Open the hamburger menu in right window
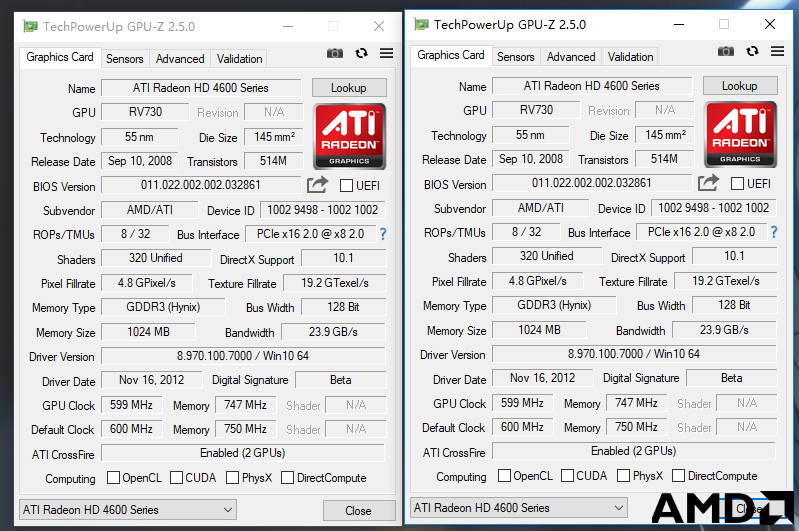The width and height of the screenshot is (799, 531). tap(777, 51)
